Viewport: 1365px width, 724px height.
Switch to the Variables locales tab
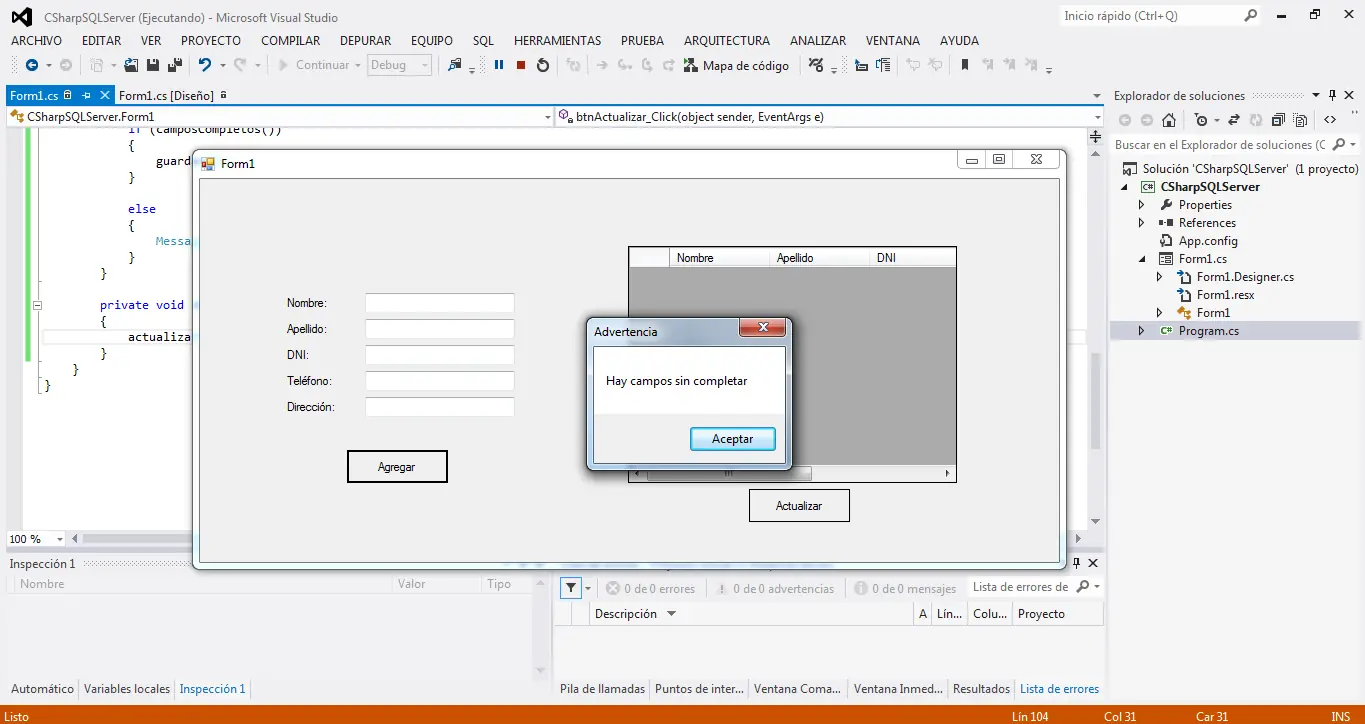coord(127,689)
